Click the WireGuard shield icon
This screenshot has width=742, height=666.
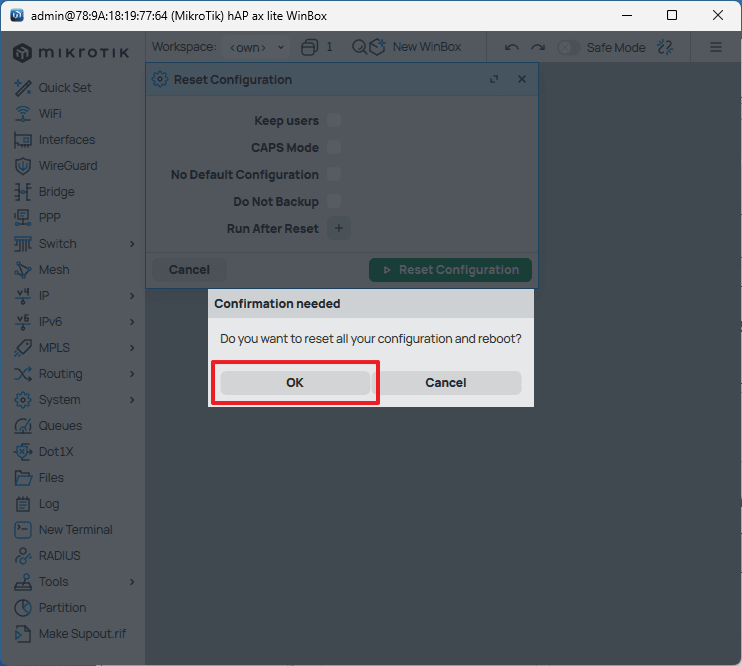click(23, 166)
